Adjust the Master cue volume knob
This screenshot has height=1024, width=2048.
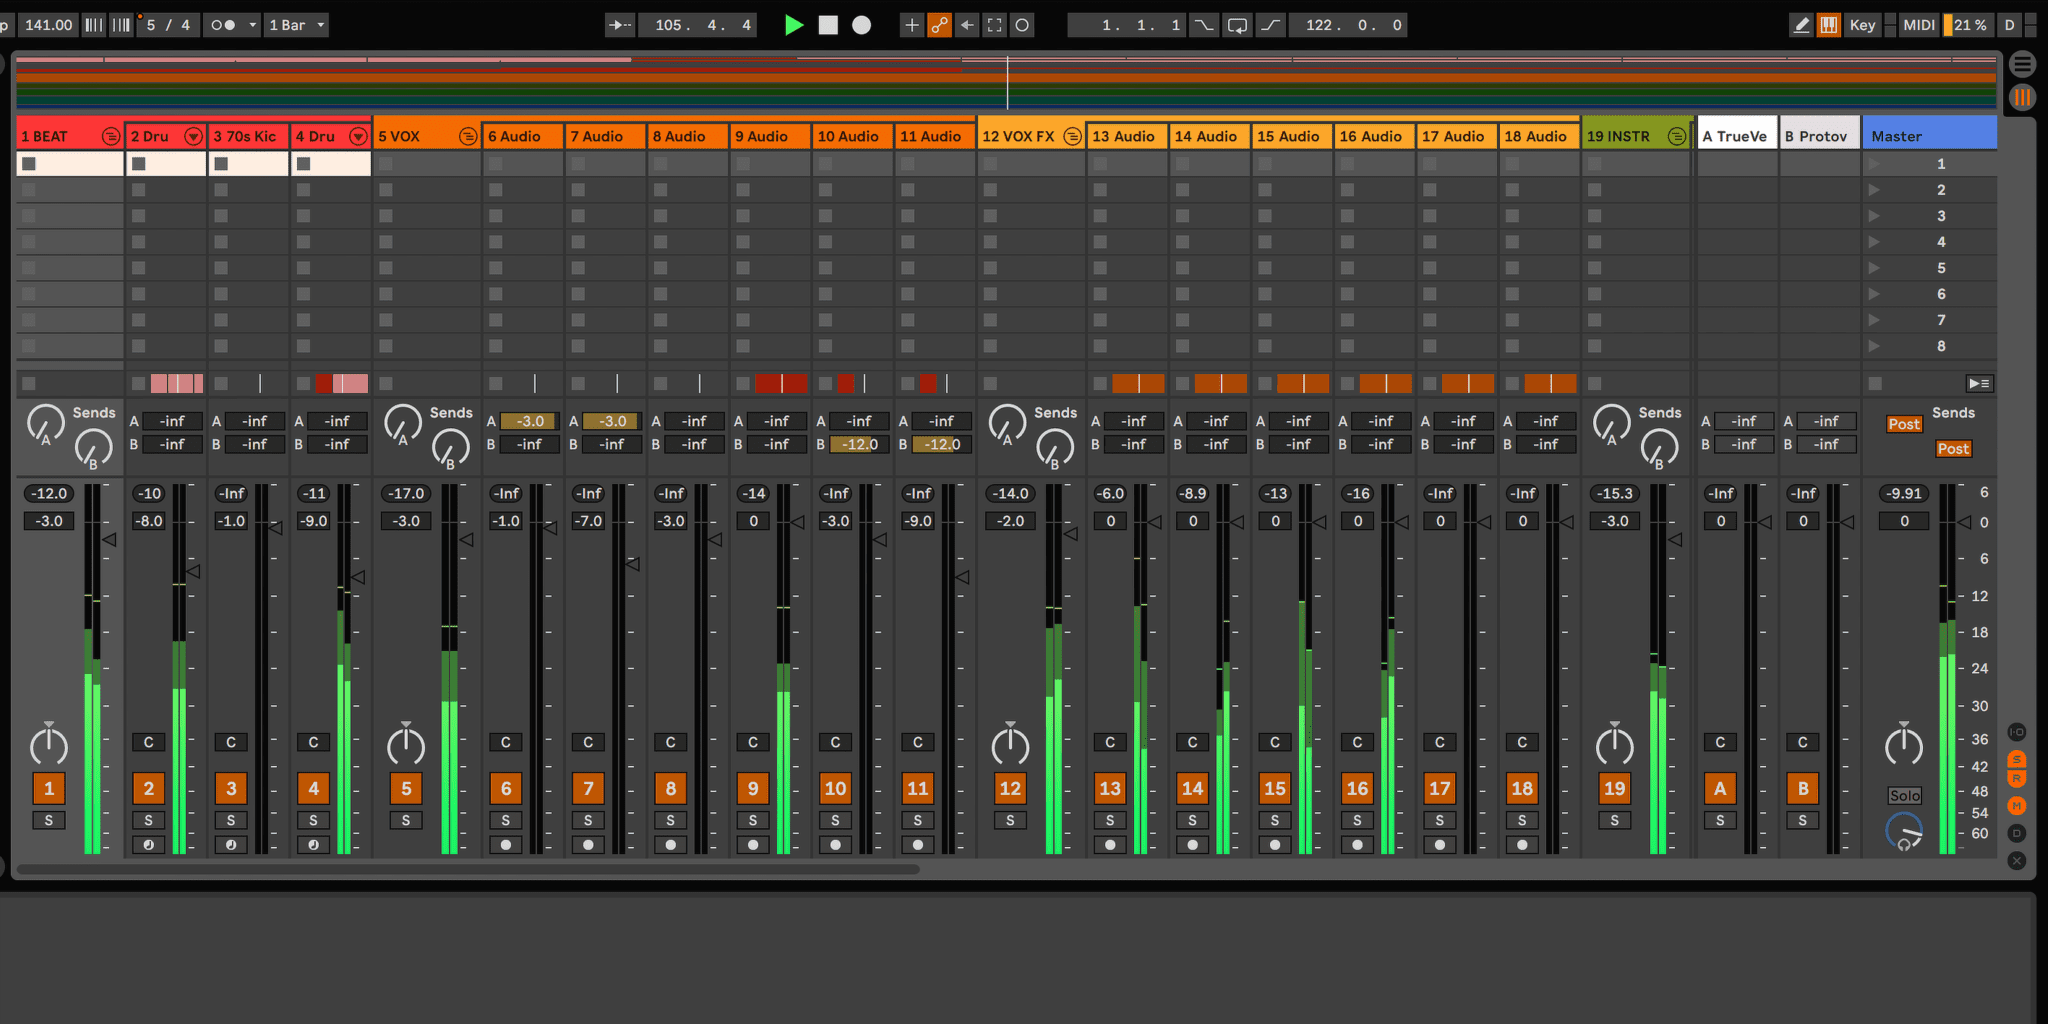pyautogui.click(x=1903, y=832)
